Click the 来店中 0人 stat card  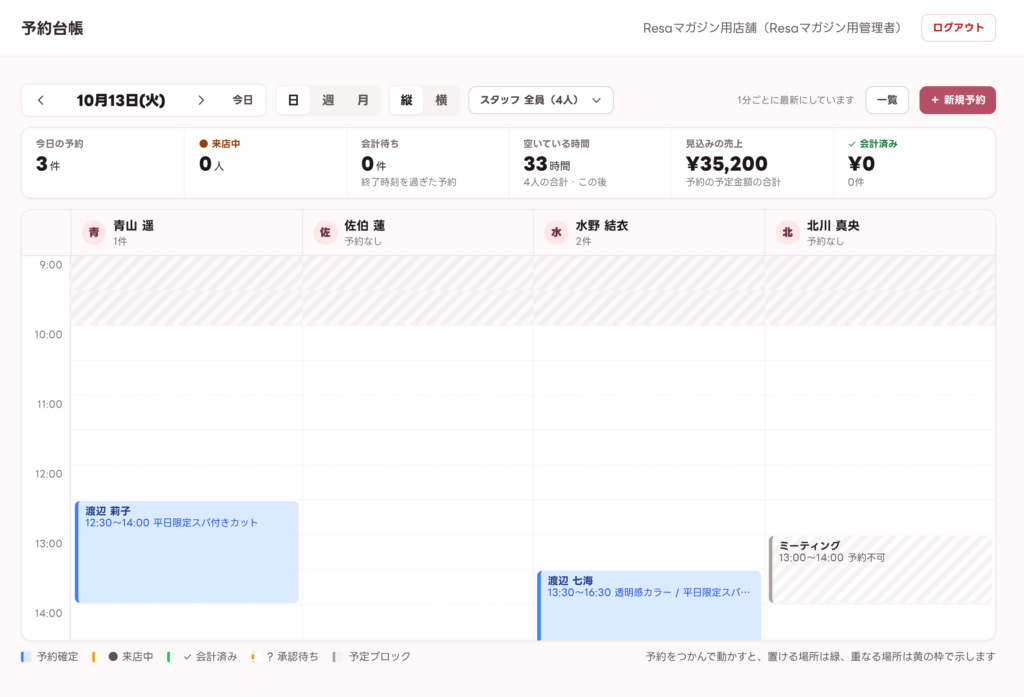click(x=266, y=163)
